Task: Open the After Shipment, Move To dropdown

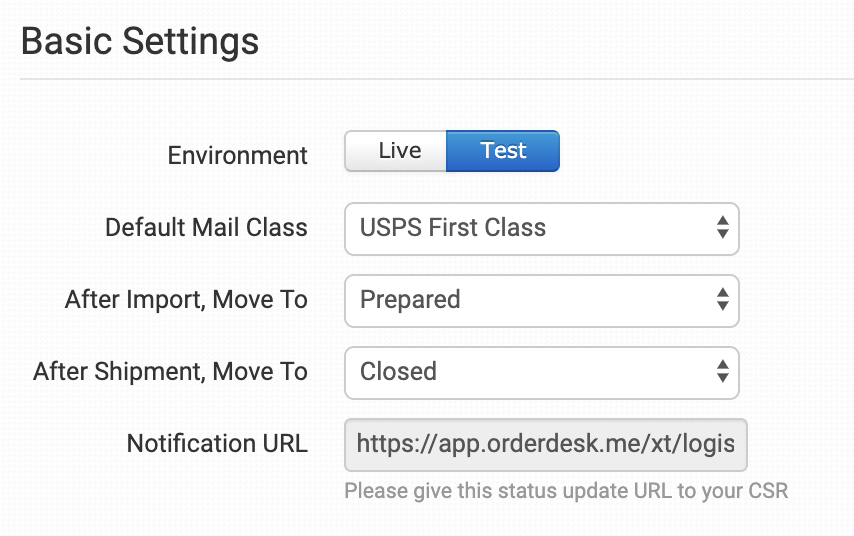Action: (x=540, y=372)
